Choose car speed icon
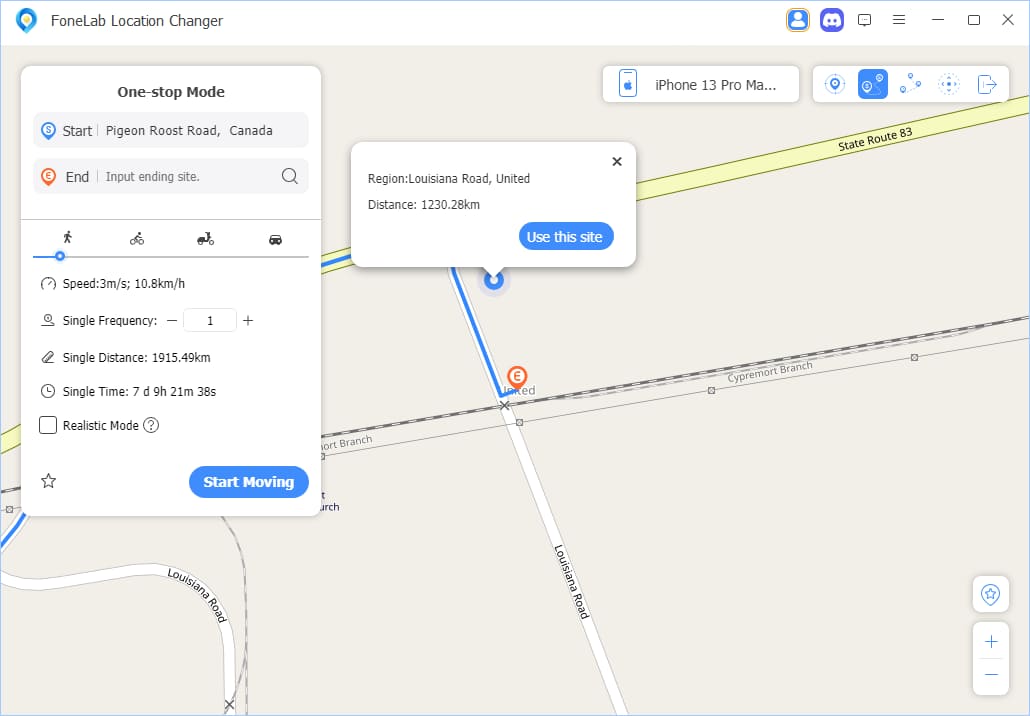The width and height of the screenshot is (1030, 716). point(275,239)
